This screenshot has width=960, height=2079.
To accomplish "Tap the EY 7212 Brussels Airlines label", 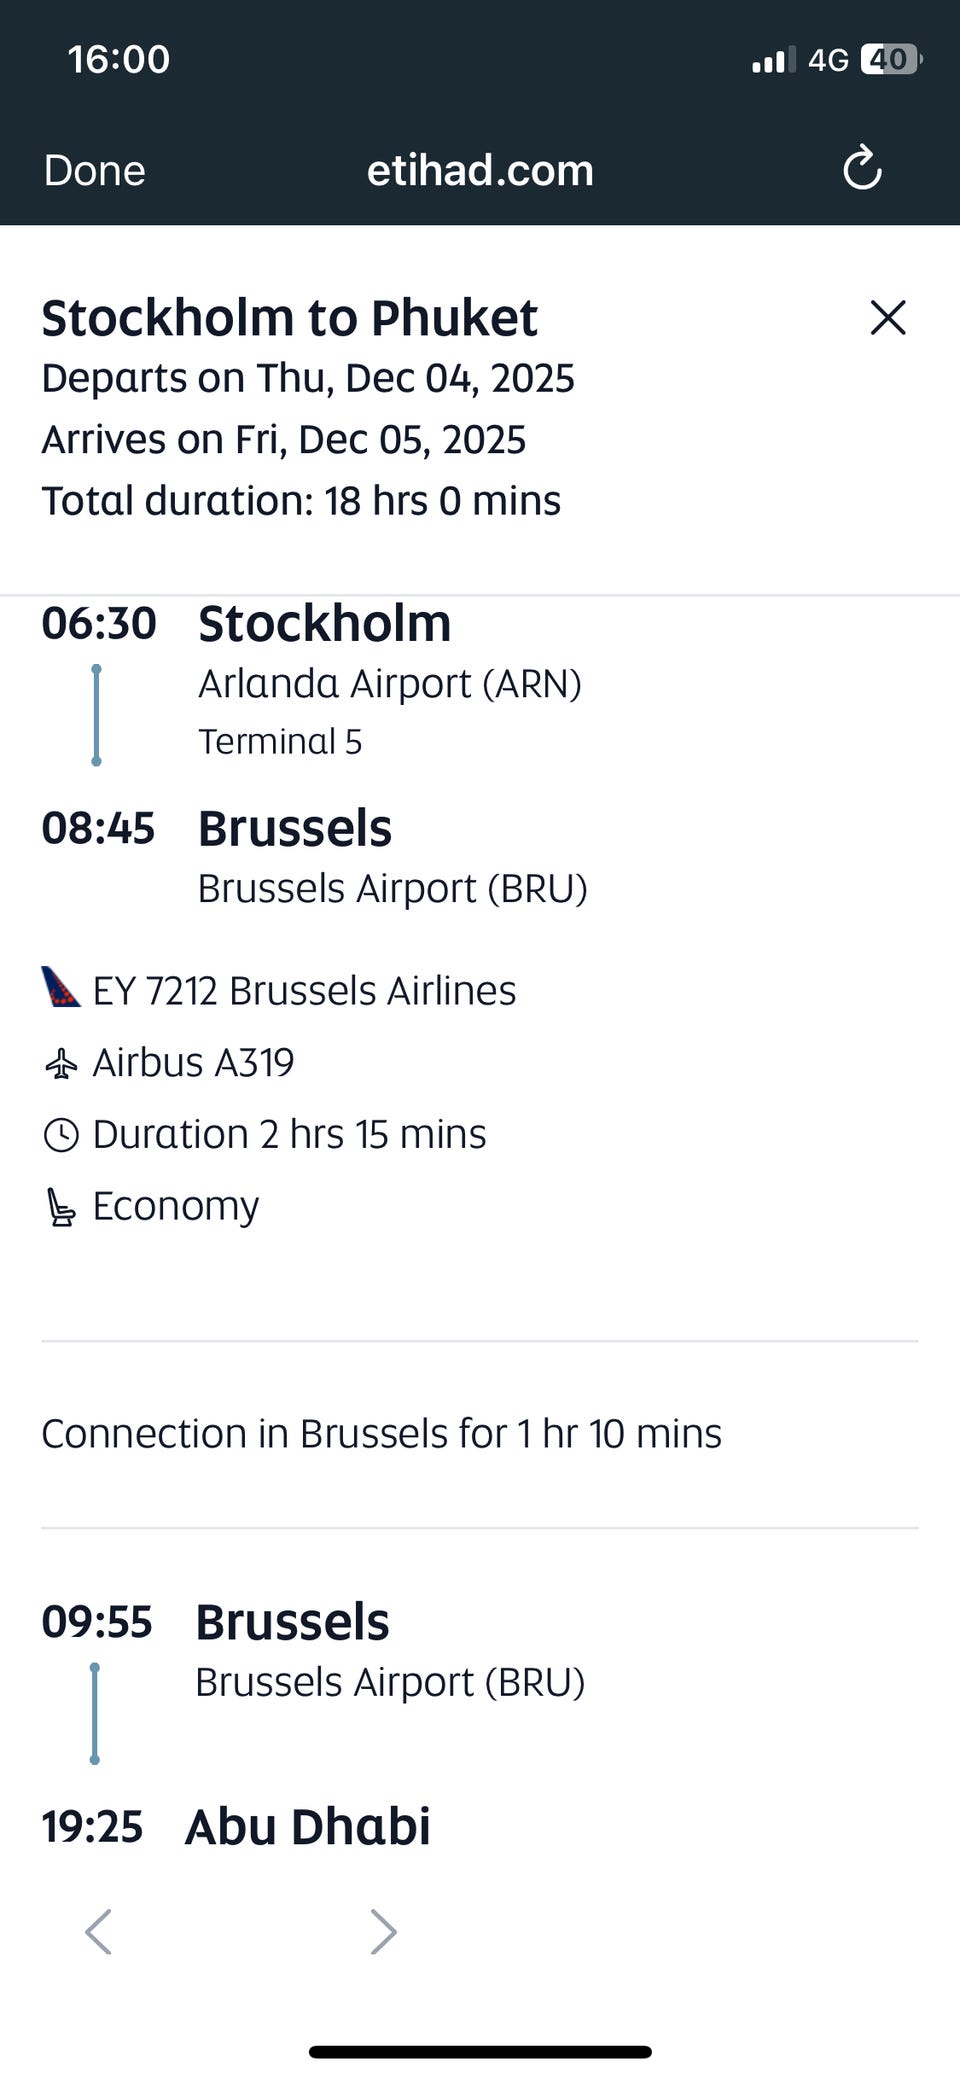I will click(304, 991).
